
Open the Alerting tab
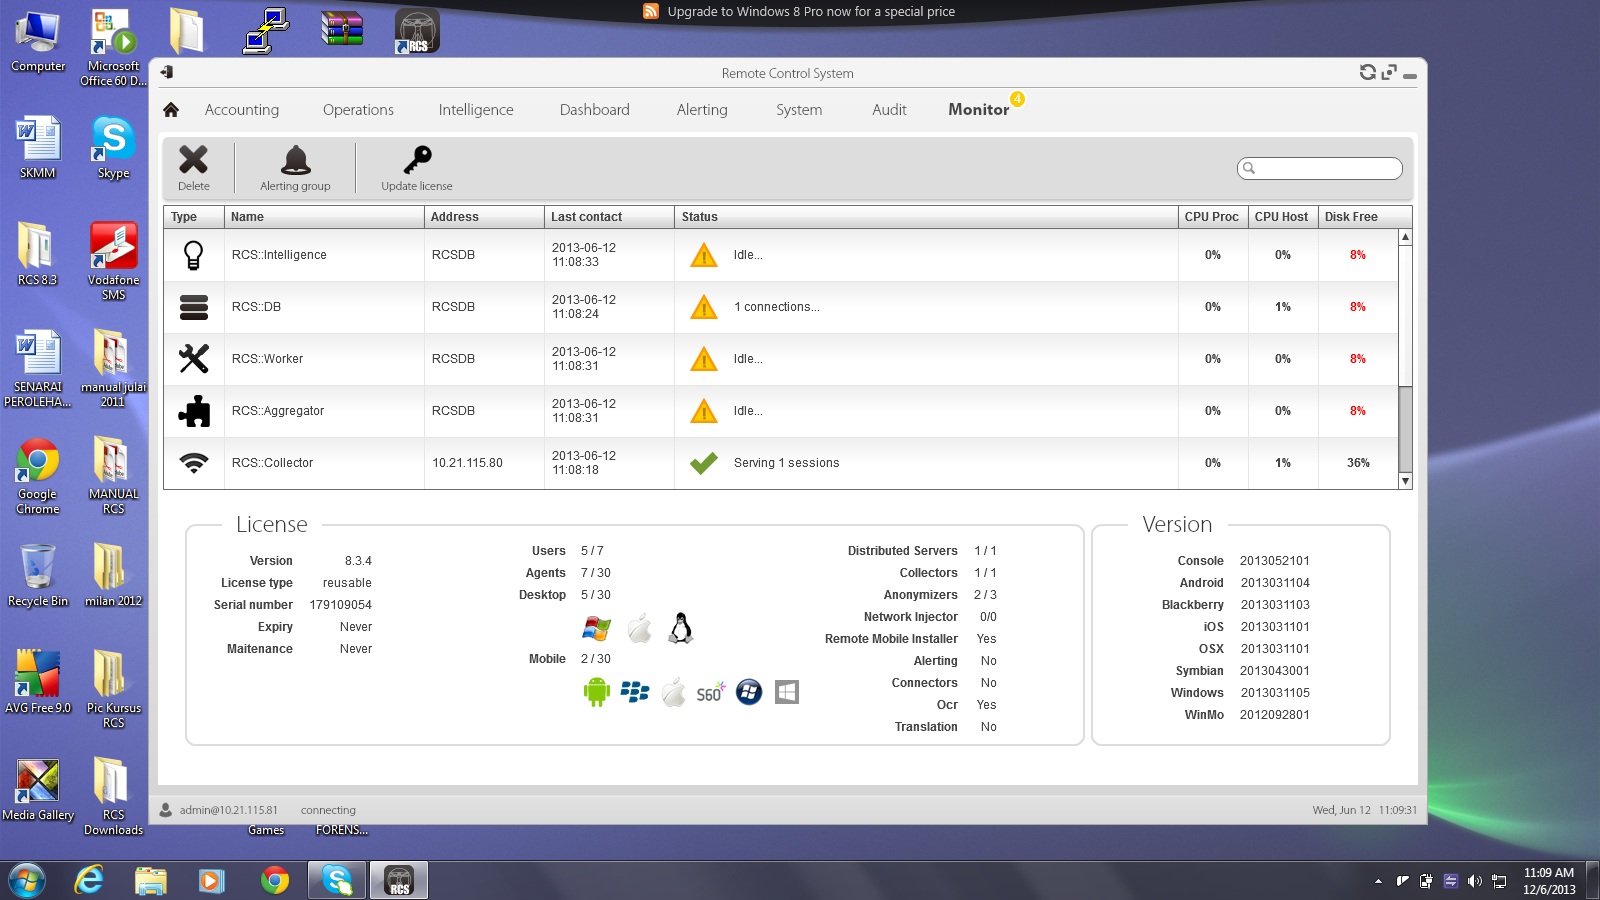click(702, 110)
